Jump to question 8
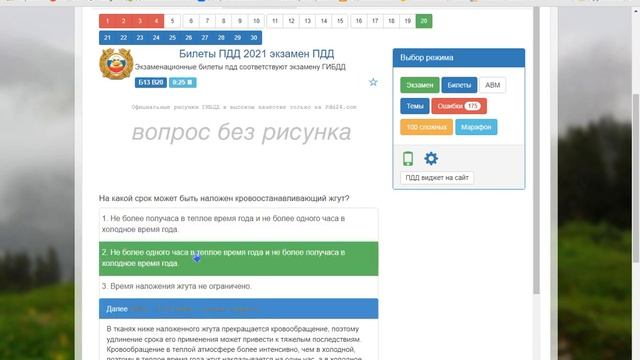 224,21
